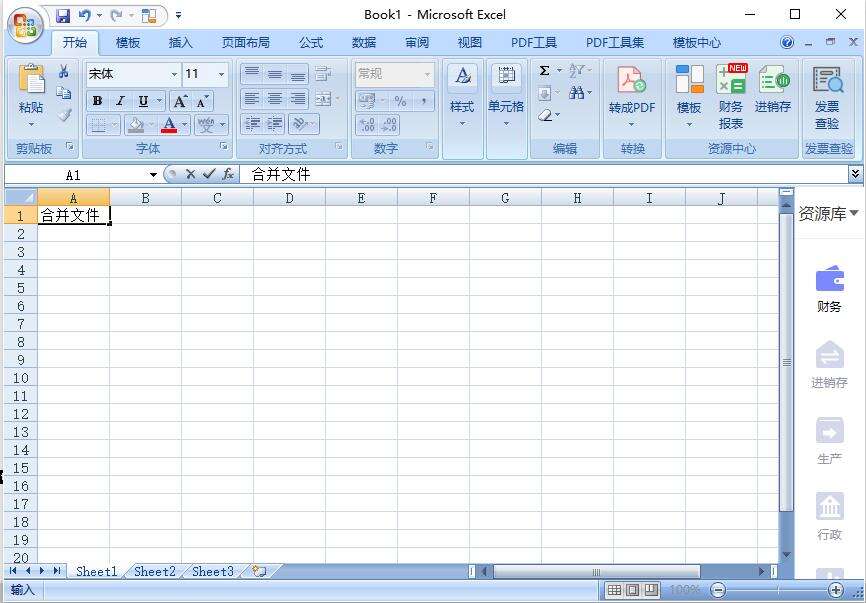Expand the 资源库 panel dropdown arrow
866x603 pixels.
tap(854, 213)
